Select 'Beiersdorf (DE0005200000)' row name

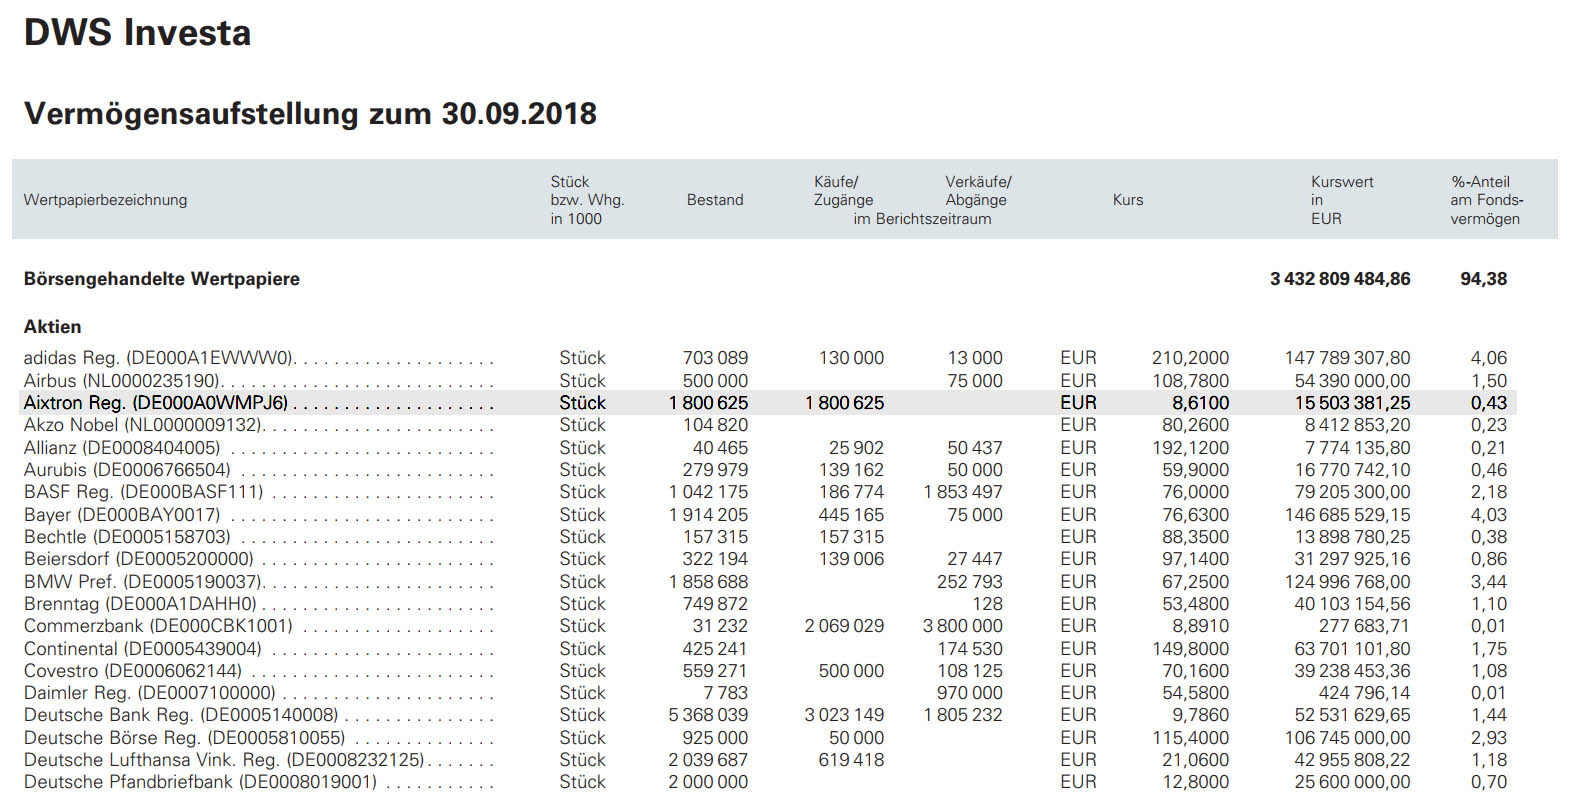point(139,559)
